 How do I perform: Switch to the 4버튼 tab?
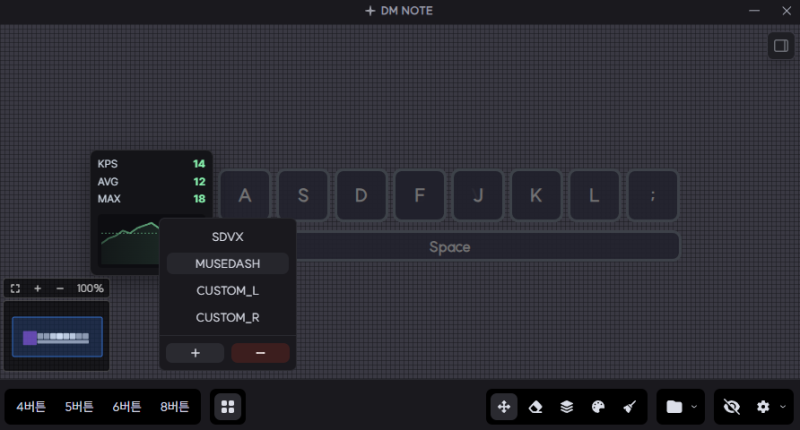(x=31, y=407)
